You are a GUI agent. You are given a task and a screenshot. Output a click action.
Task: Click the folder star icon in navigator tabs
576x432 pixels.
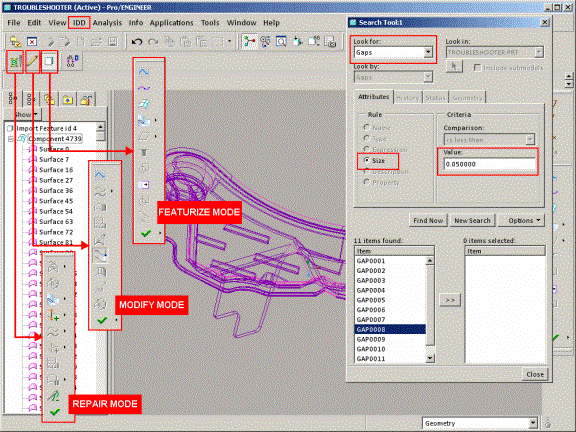(x=68, y=99)
